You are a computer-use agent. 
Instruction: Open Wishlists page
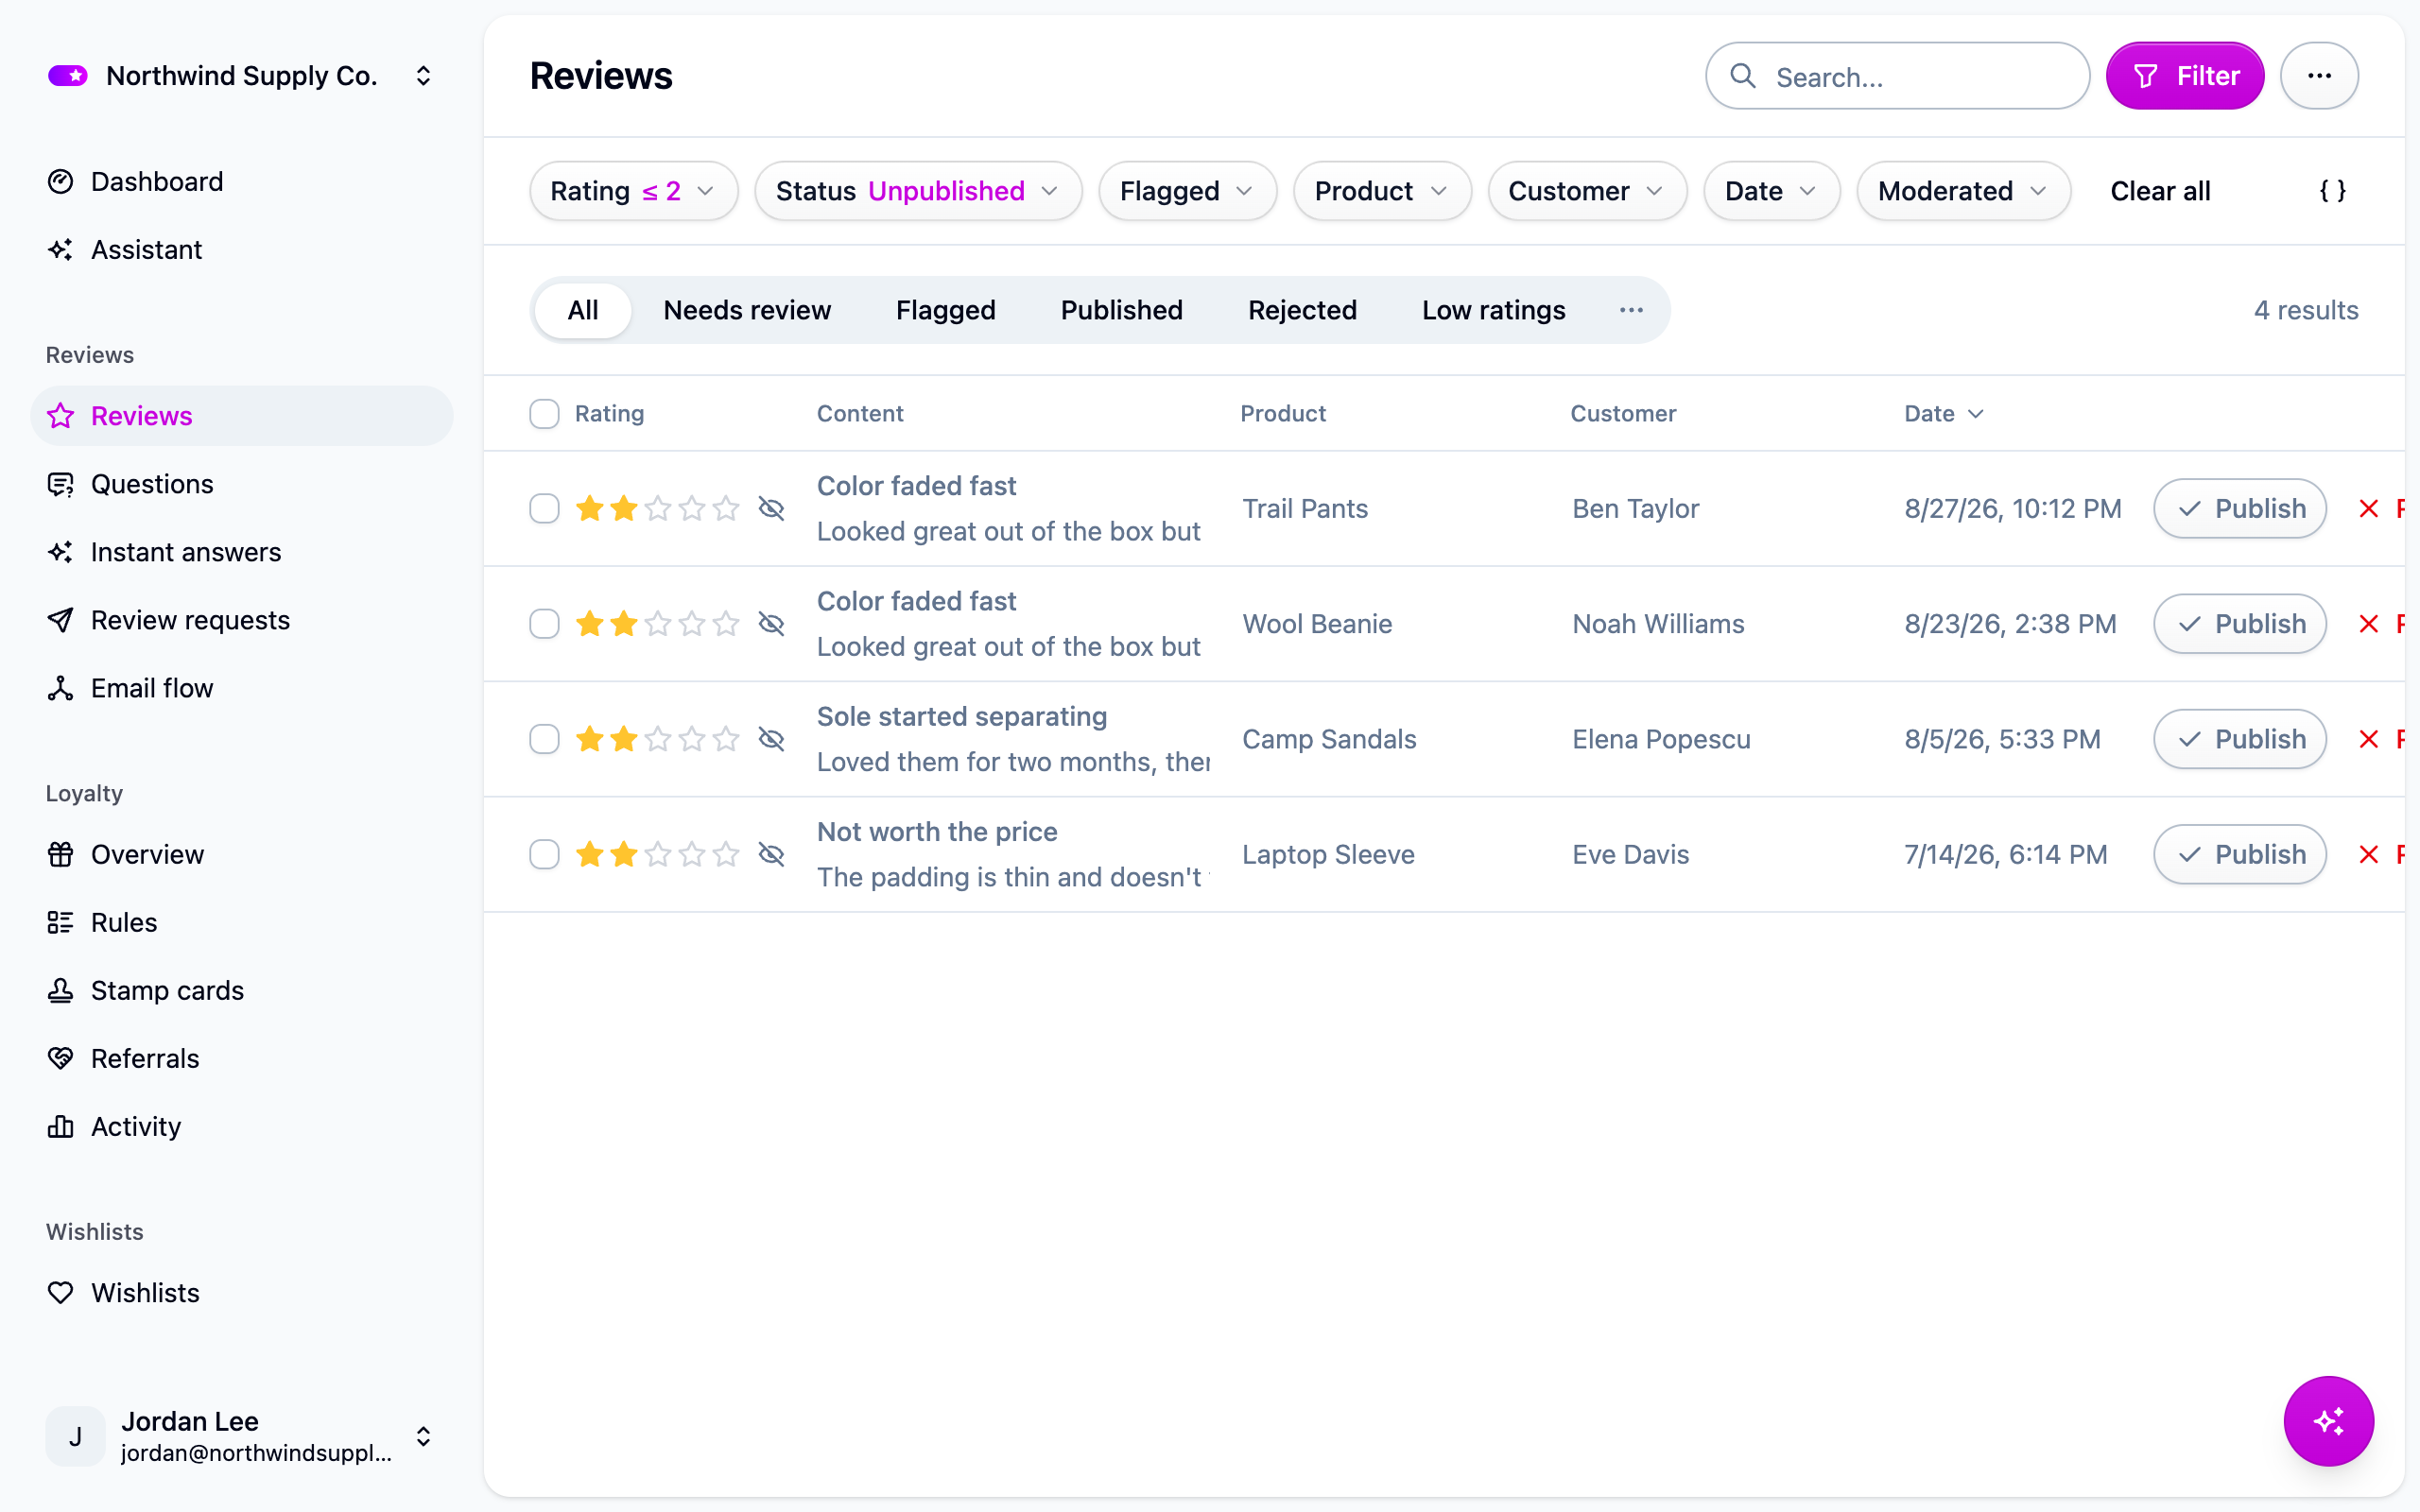(241, 1292)
